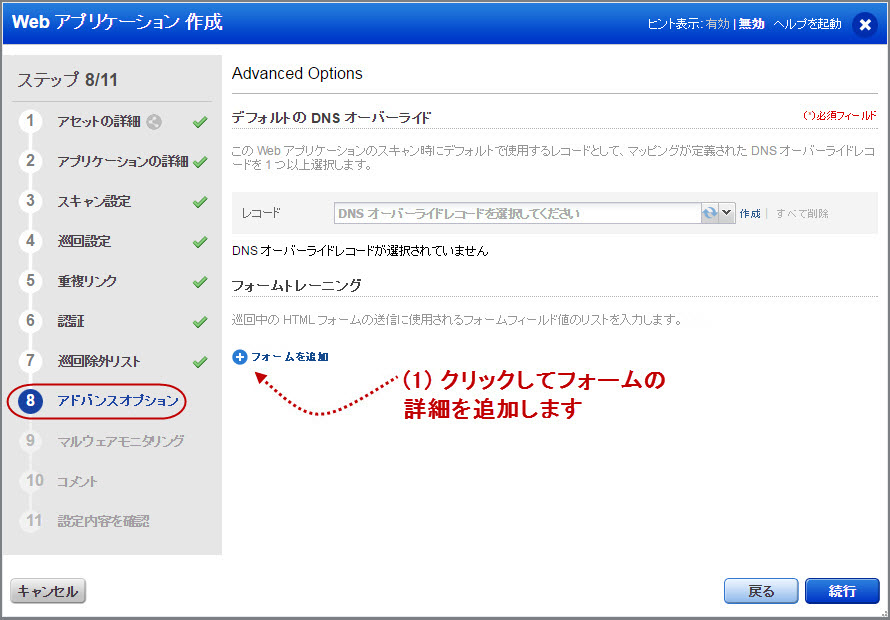Click the circled step 8 number icon

coord(30,401)
